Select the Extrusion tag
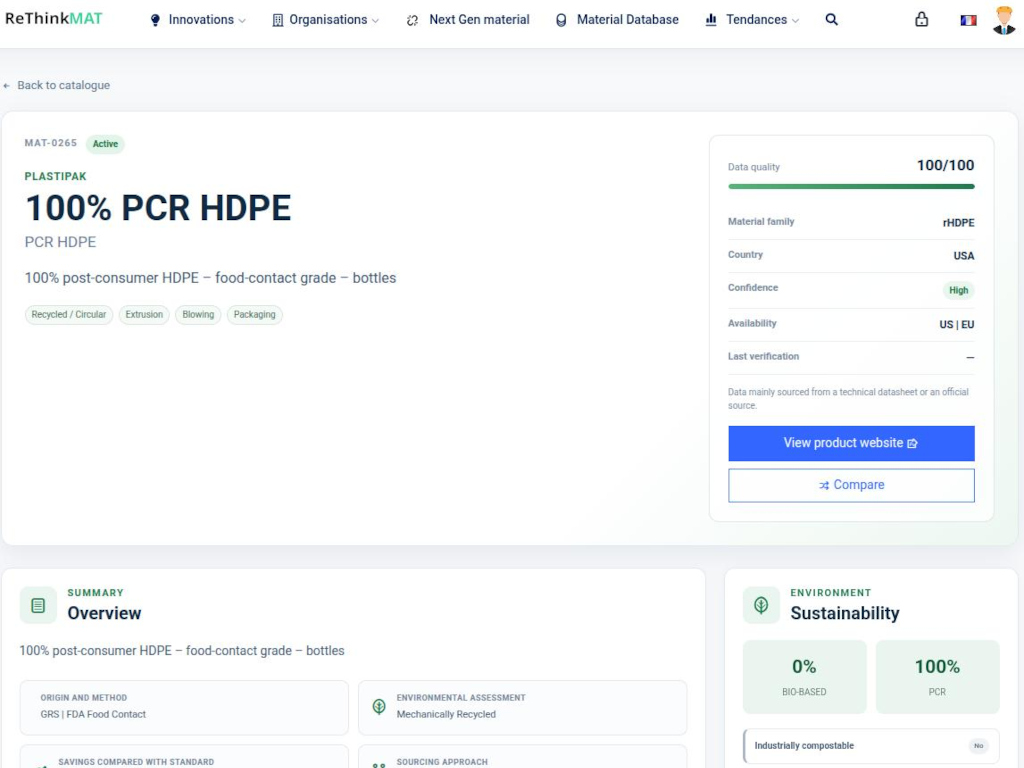The width and height of the screenshot is (1024, 768). point(144,315)
